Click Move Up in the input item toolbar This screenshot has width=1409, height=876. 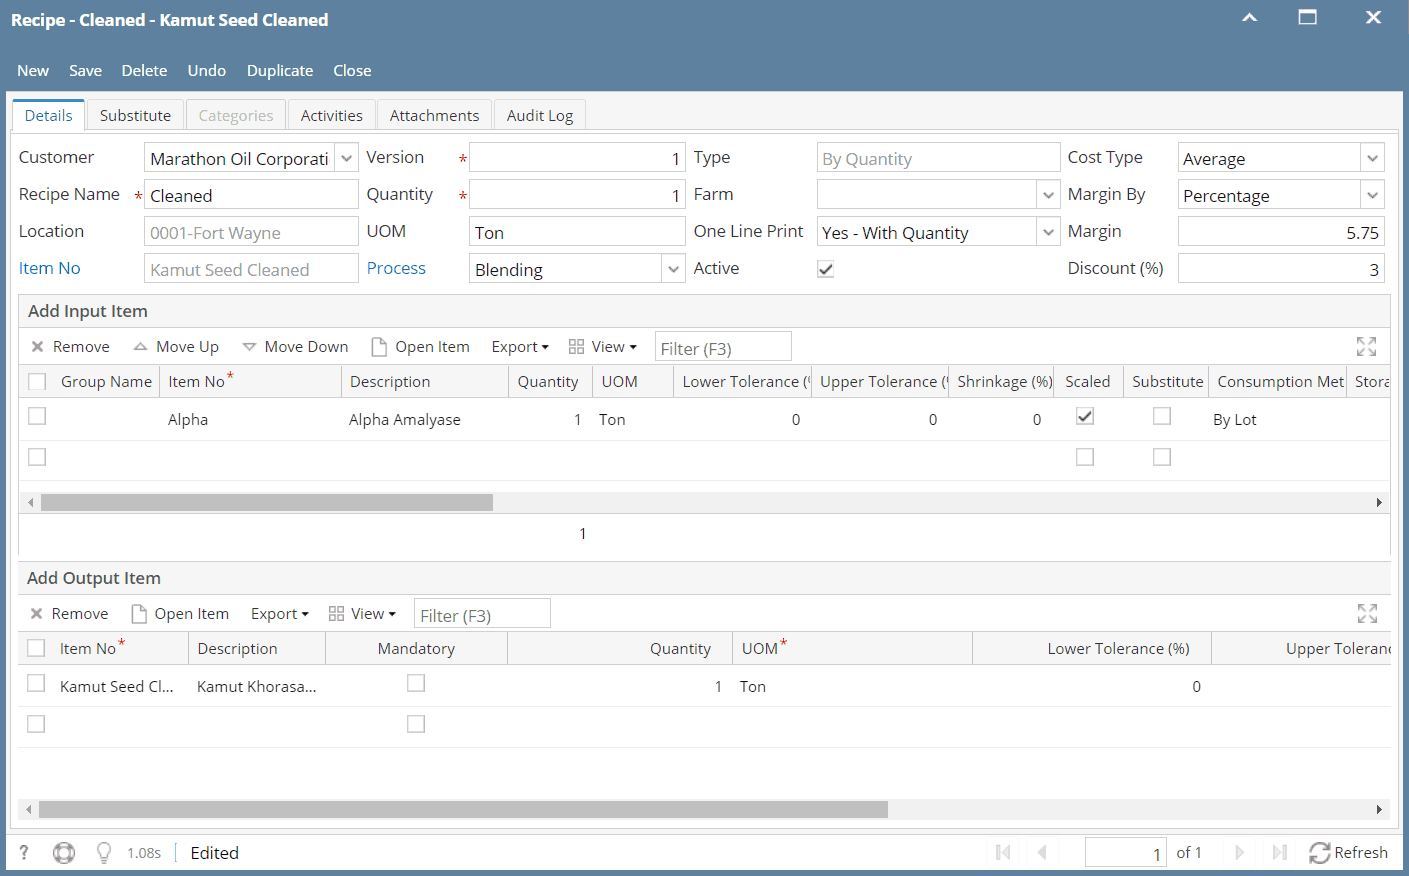(x=176, y=346)
